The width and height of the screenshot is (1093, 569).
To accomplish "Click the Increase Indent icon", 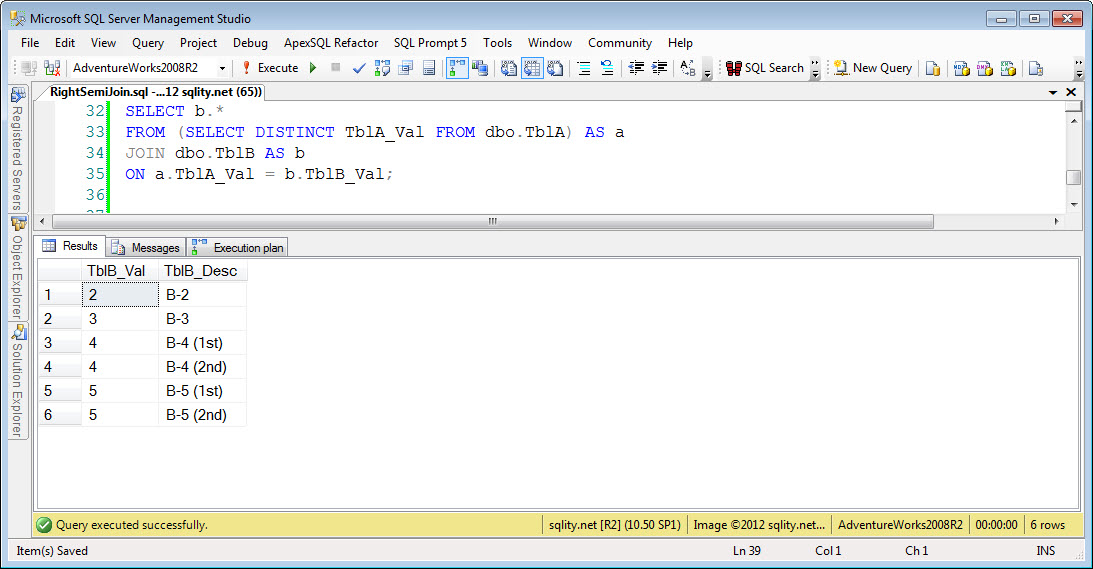I will [x=659, y=68].
